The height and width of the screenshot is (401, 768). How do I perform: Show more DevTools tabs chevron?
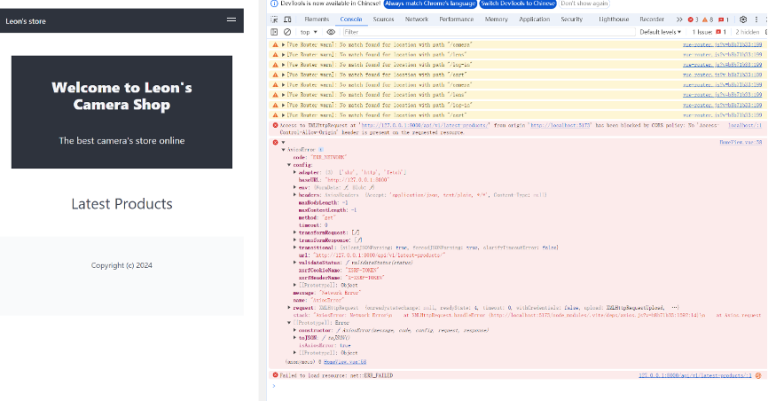click(x=679, y=19)
